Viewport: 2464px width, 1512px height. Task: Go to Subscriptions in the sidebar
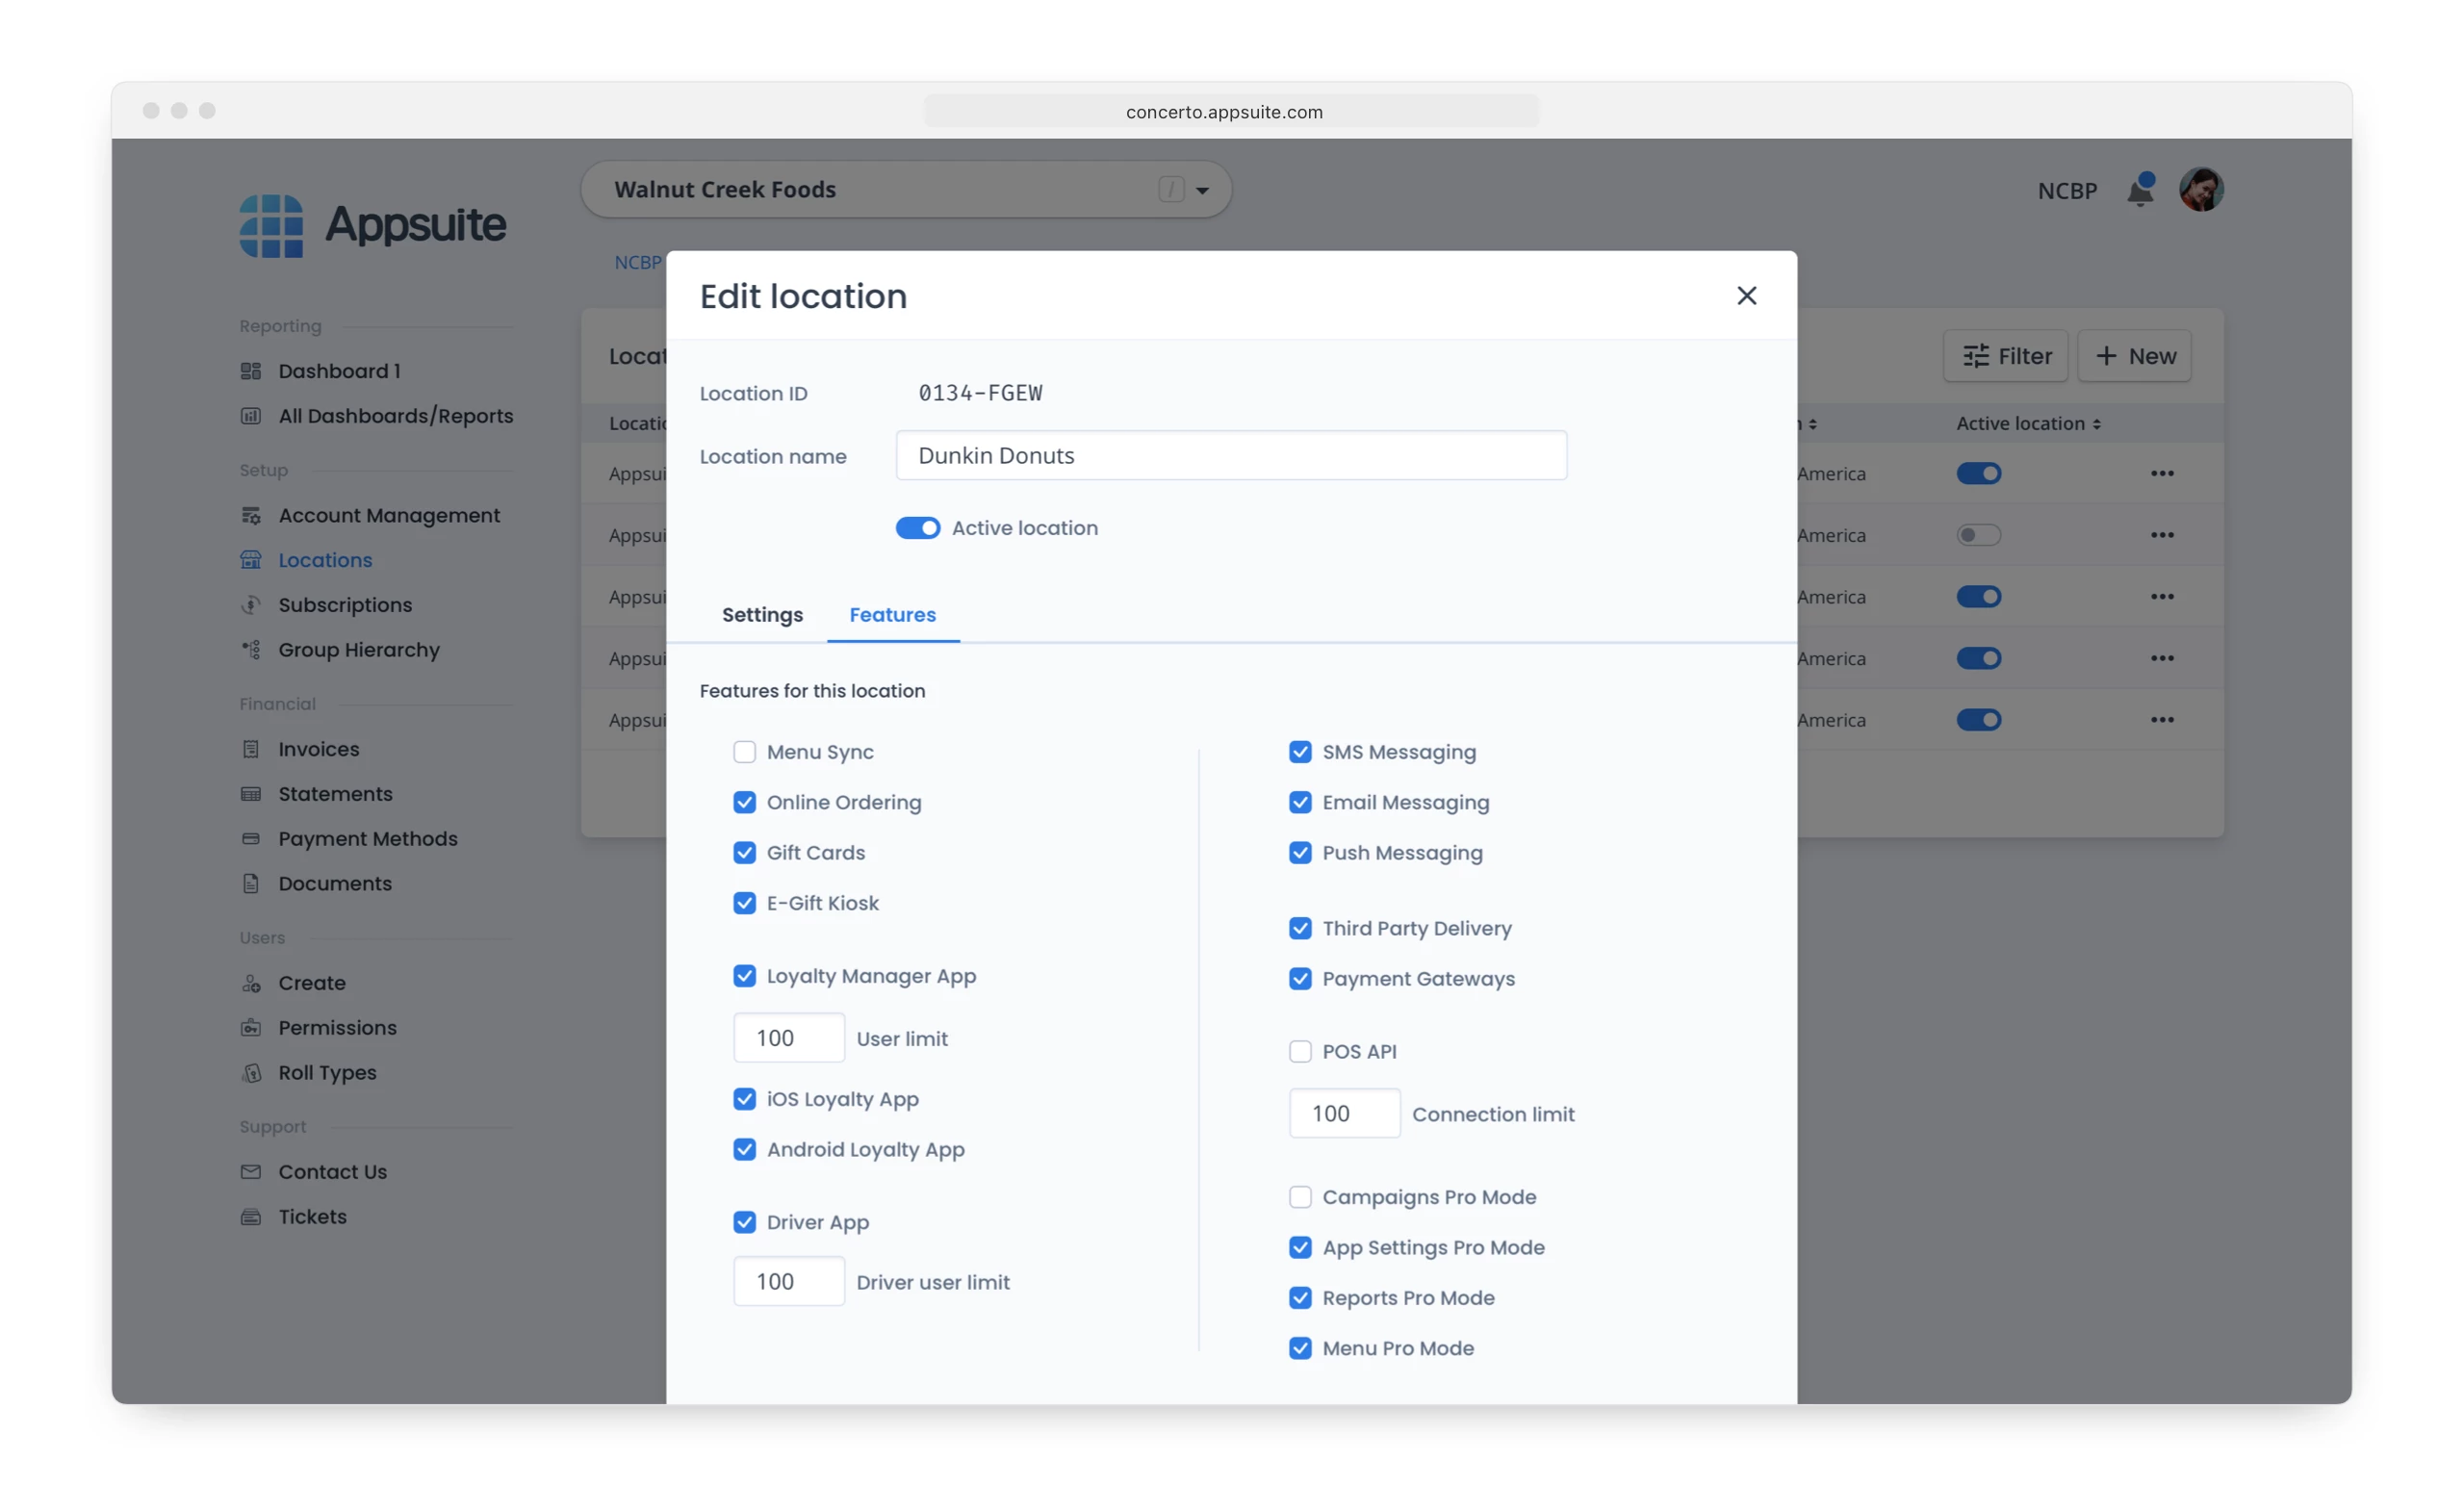point(344,605)
